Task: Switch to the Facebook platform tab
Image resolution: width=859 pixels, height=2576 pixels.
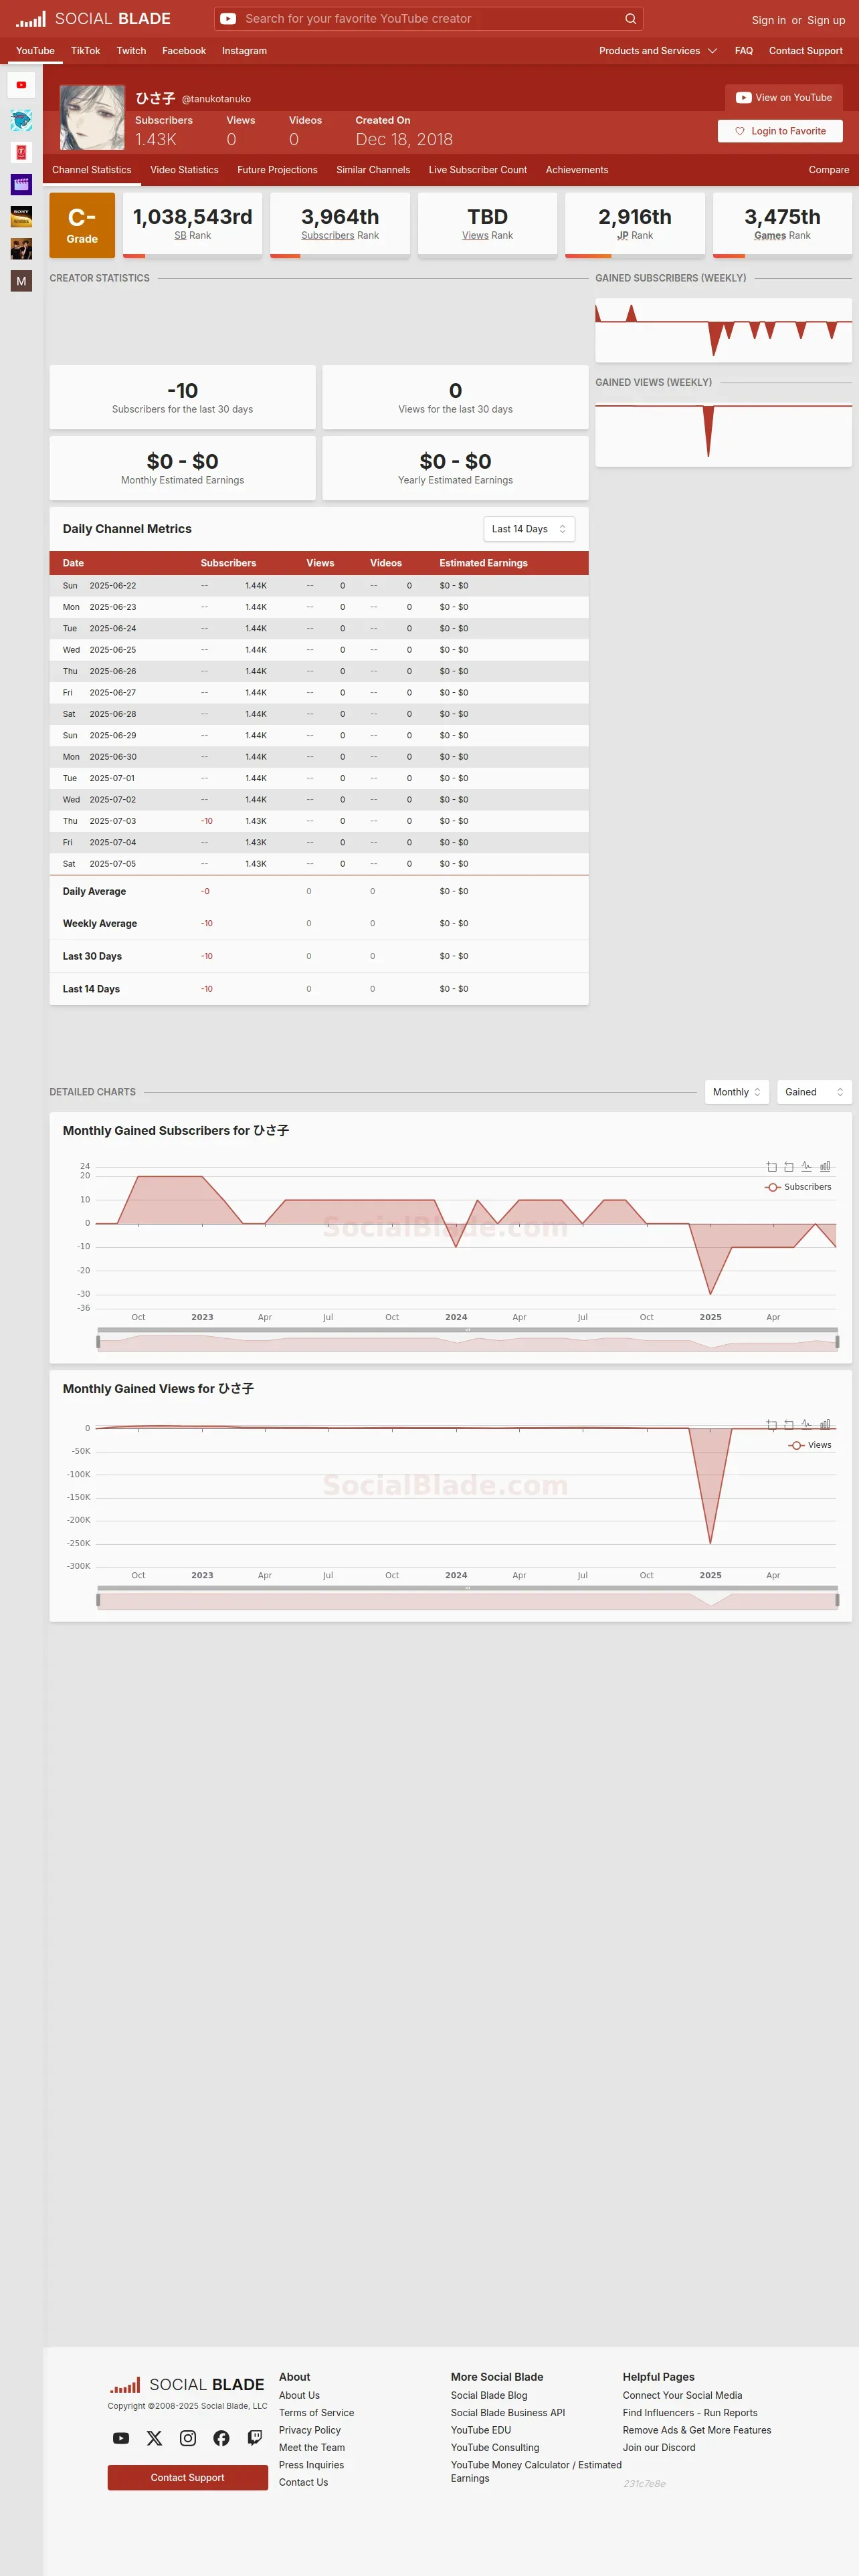Action: 184,51
